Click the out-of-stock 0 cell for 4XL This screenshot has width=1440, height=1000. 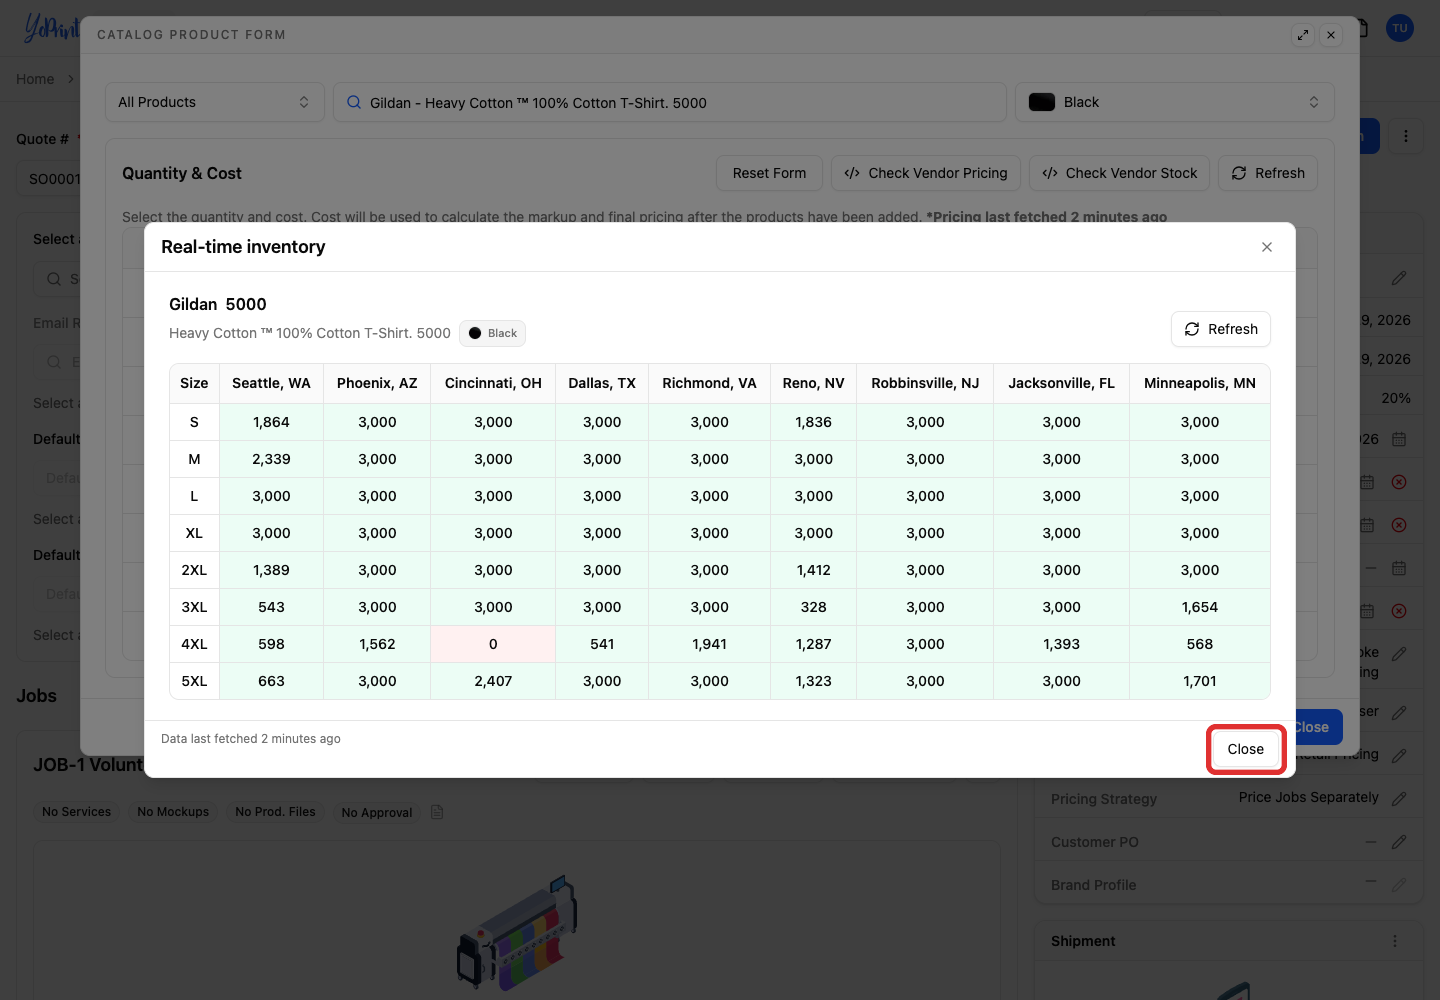pyautogui.click(x=493, y=644)
